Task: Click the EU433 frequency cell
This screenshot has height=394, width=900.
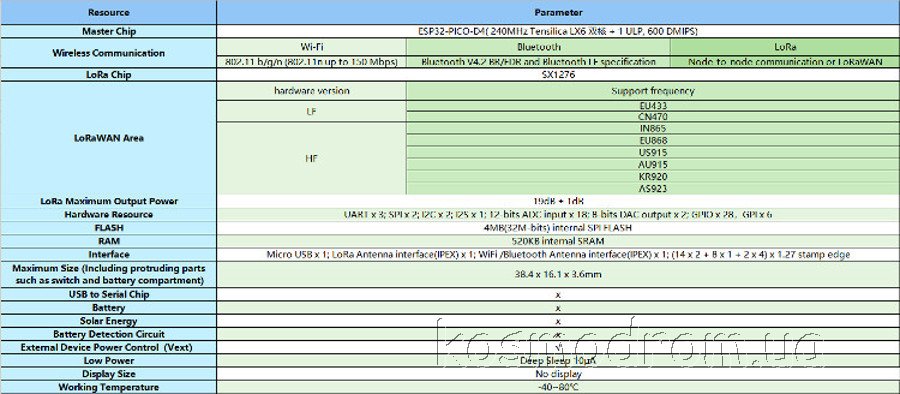Action: (x=653, y=106)
